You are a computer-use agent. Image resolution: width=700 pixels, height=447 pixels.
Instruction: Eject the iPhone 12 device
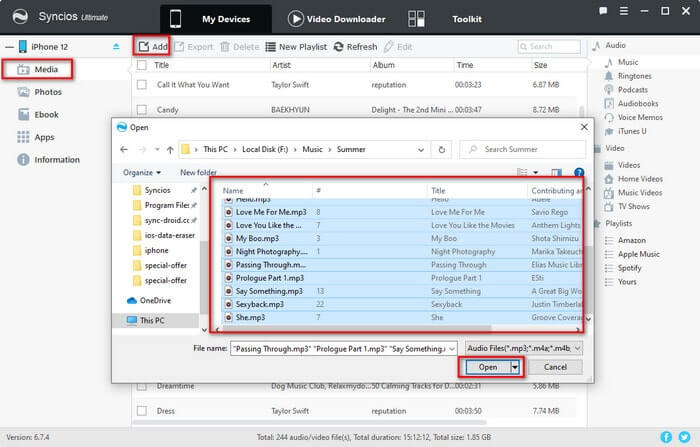[x=116, y=46]
